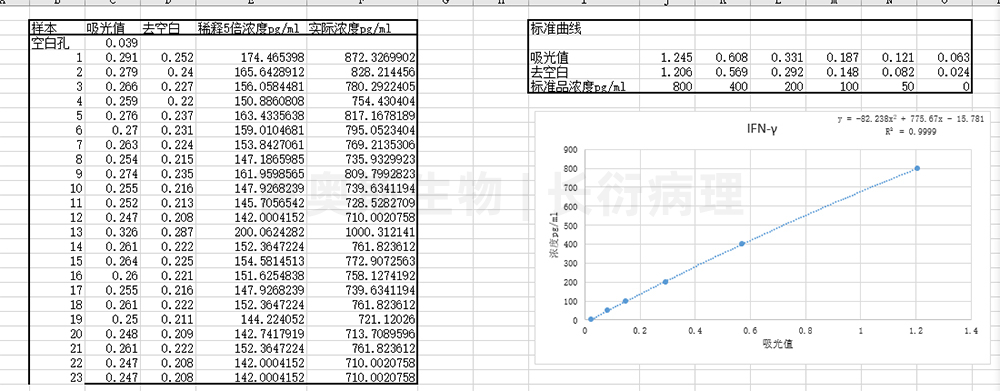The height and width of the screenshot is (391, 1000).
Task: Select sample 1 去空白 value 0.252
Action: (x=168, y=57)
